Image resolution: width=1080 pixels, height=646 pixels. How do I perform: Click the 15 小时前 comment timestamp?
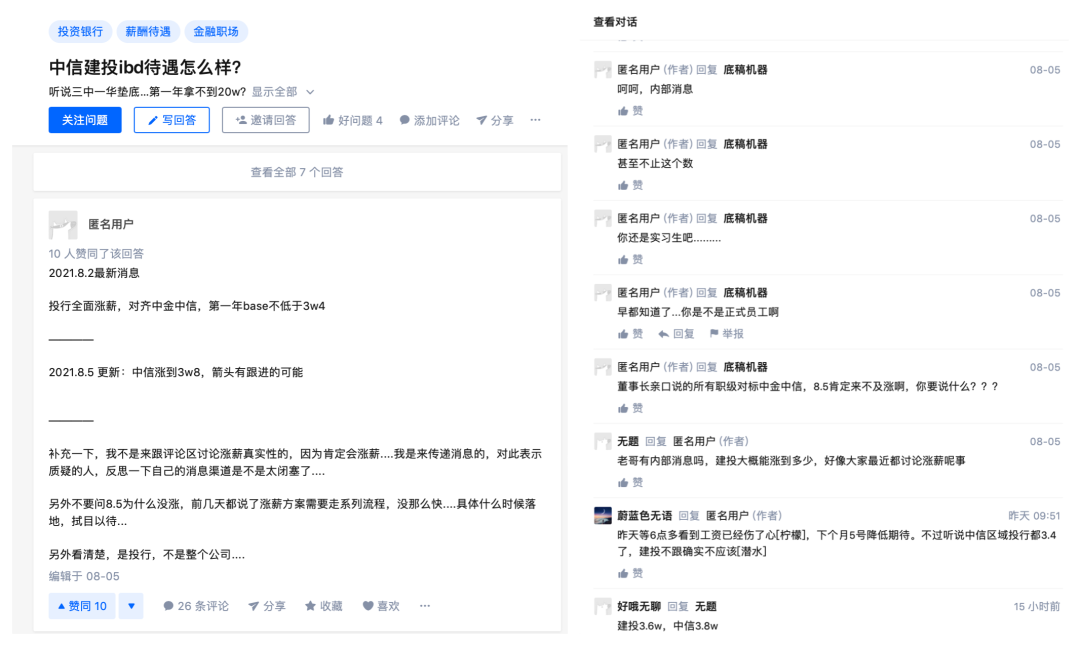(x=1037, y=607)
